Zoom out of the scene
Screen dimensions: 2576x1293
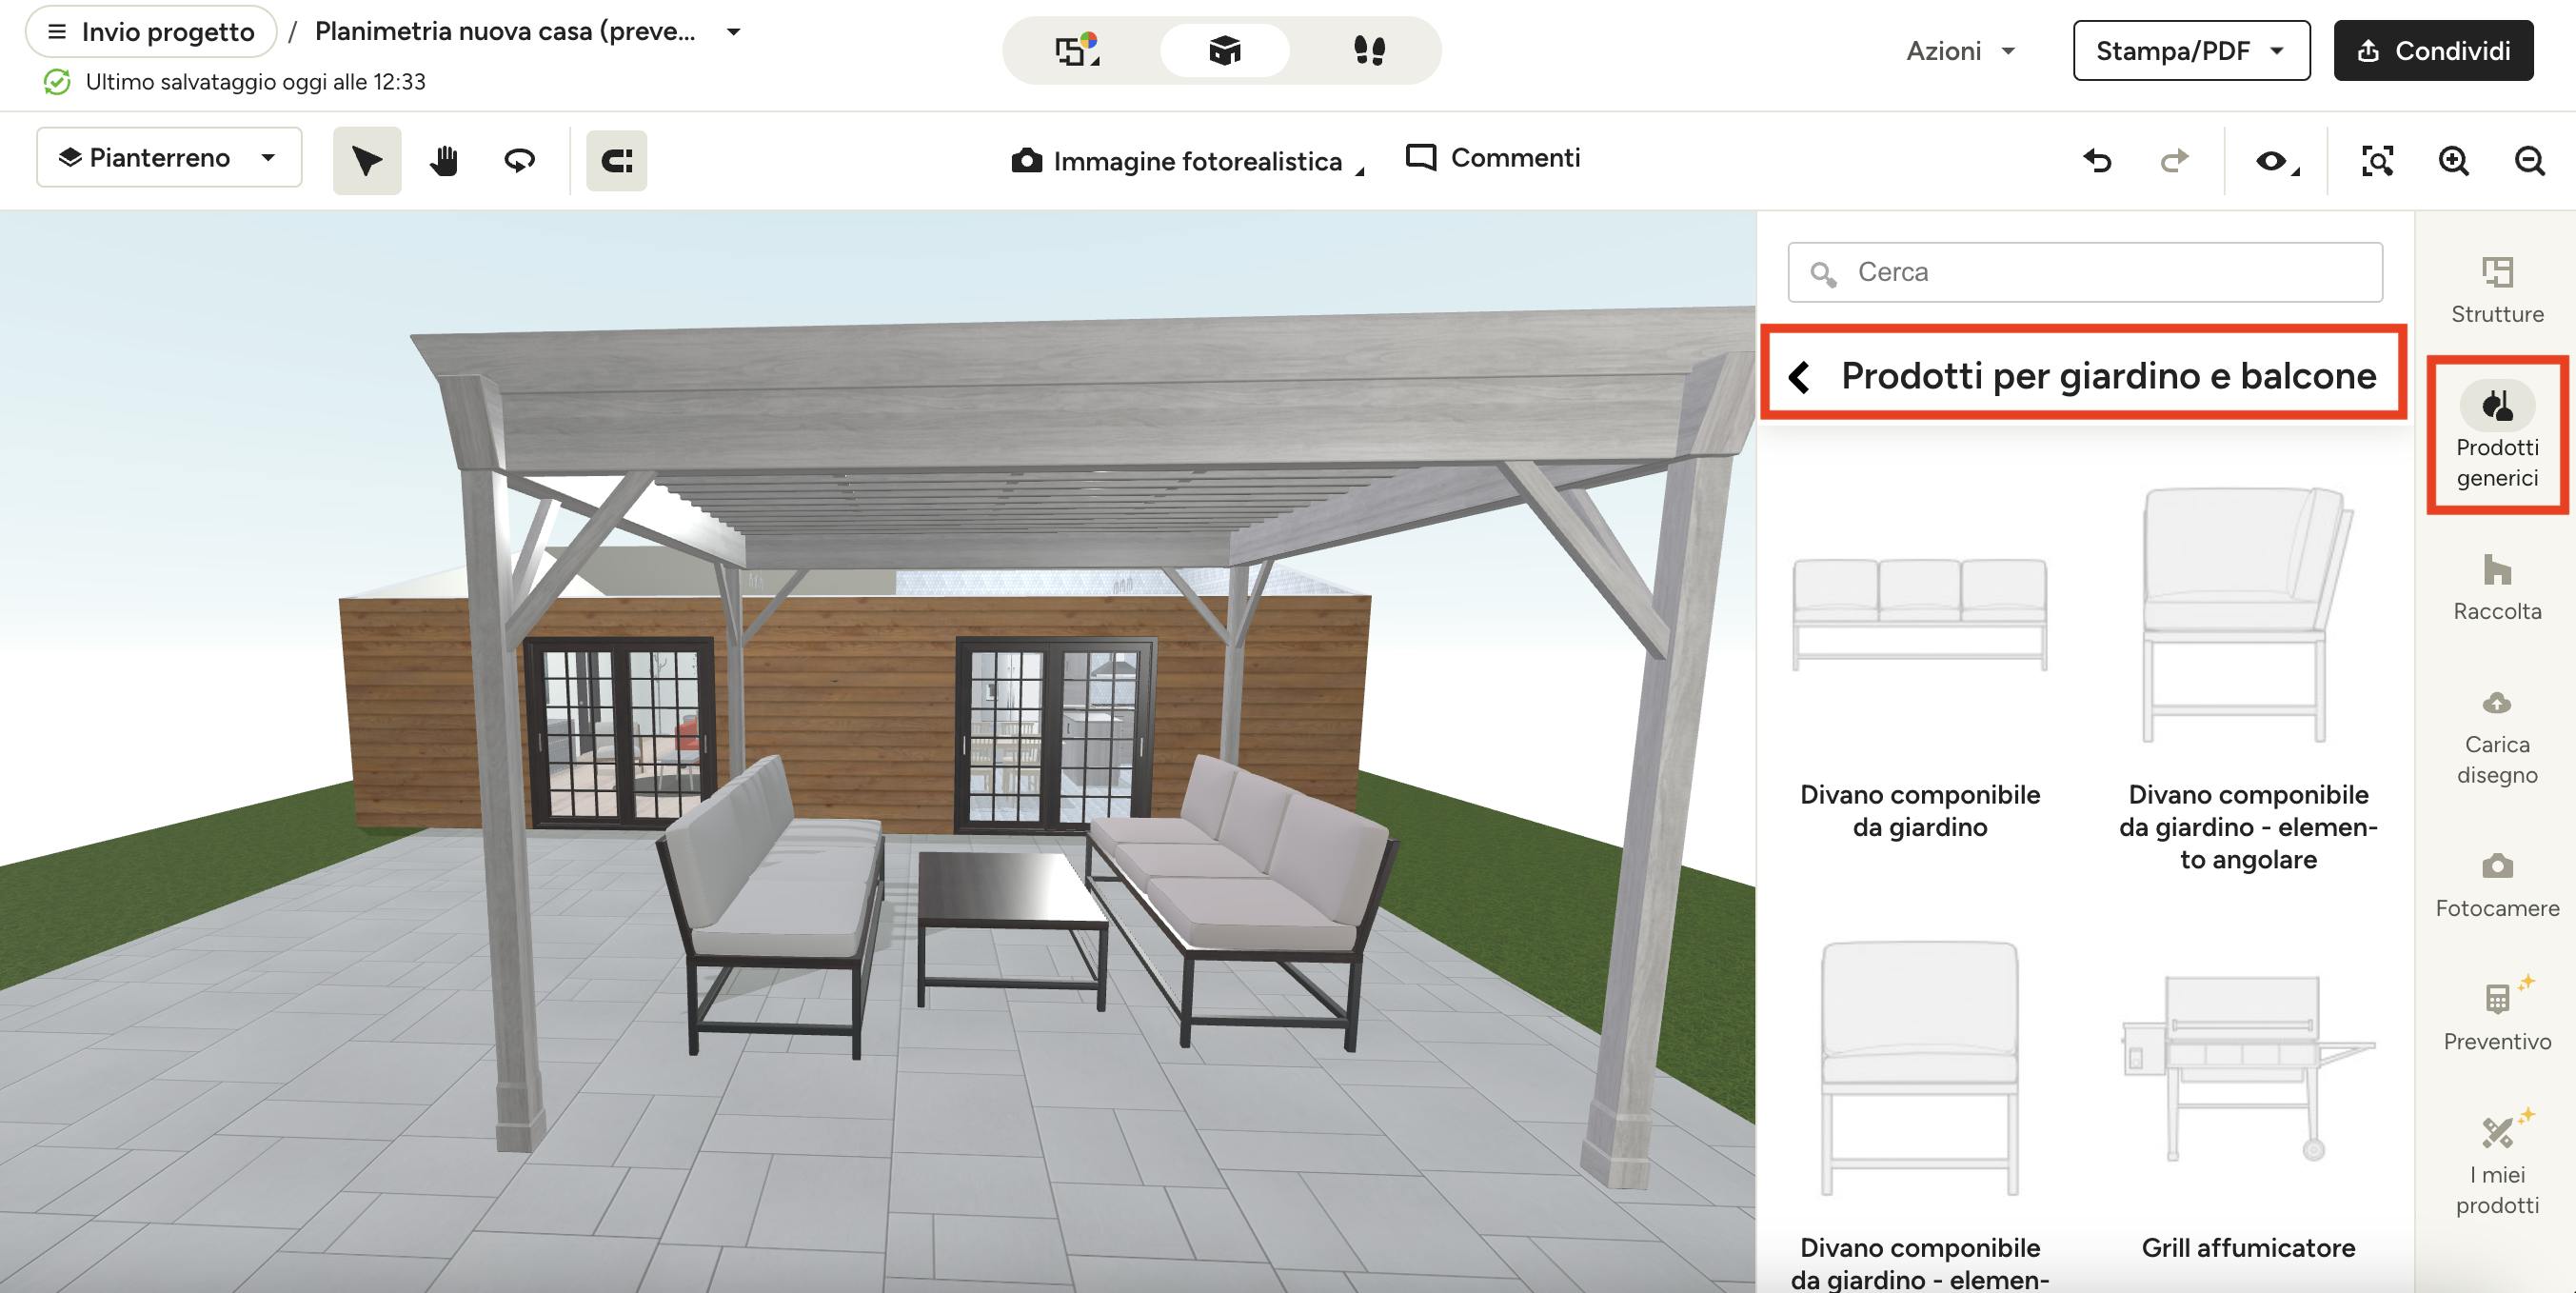2529,160
